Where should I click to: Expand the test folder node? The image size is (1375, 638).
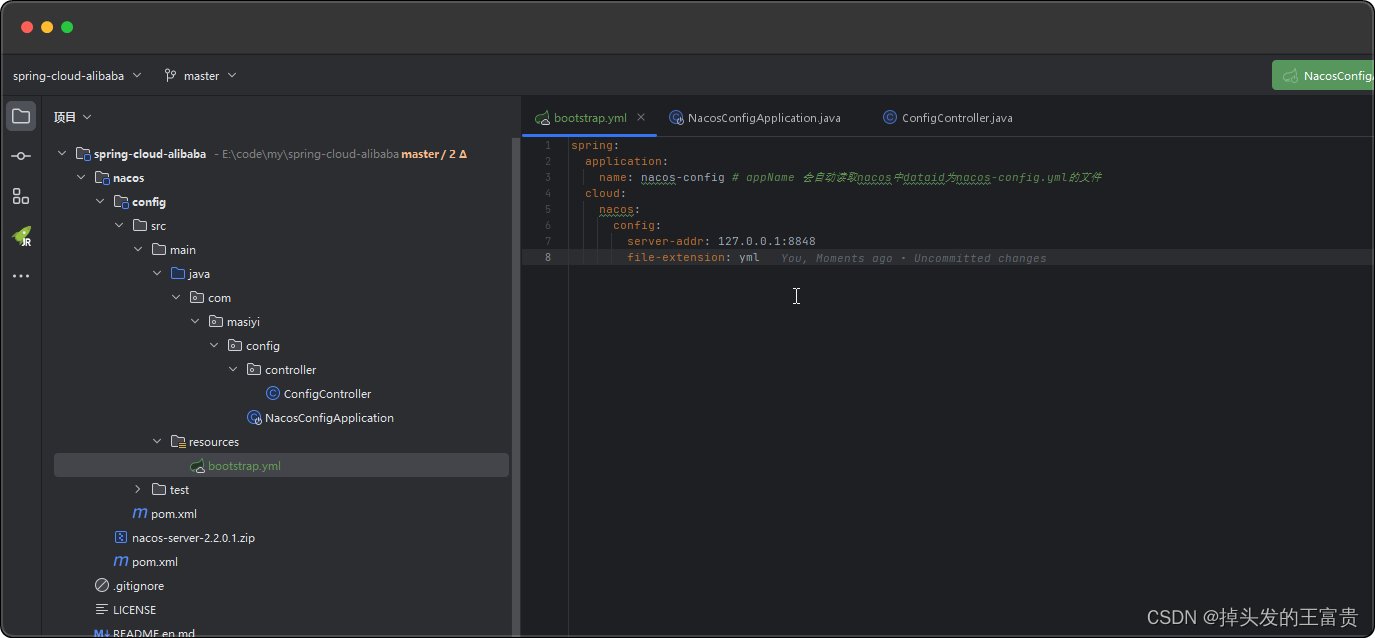click(x=138, y=489)
